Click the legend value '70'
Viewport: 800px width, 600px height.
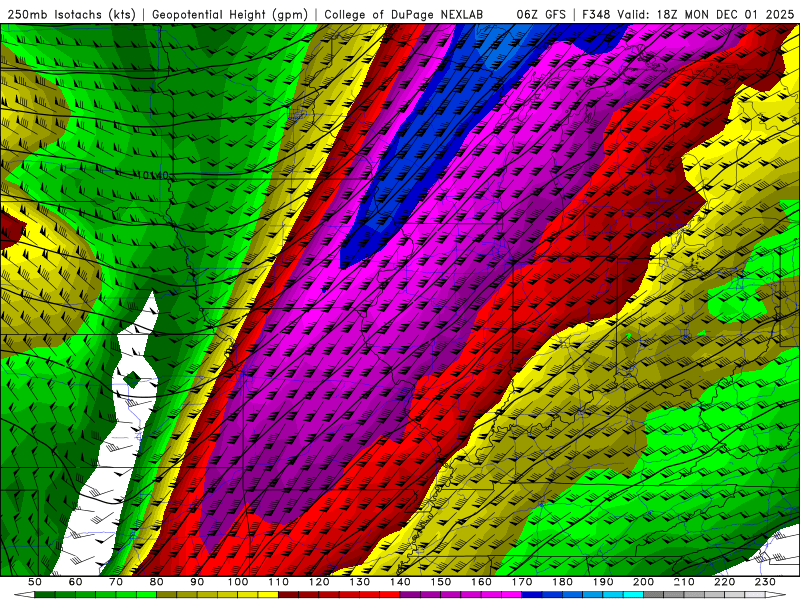[116, 582]
